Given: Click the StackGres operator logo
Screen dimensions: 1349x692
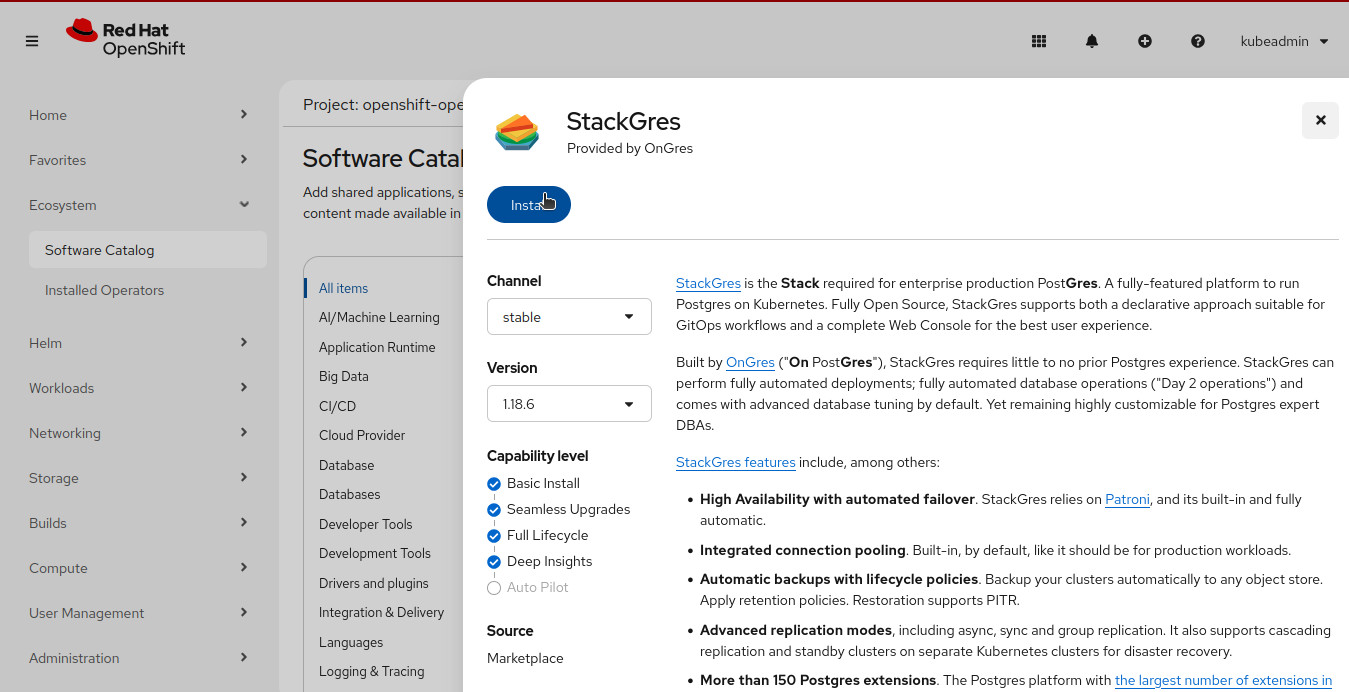Looking at the screenshot, I should [x=517, y=132].
